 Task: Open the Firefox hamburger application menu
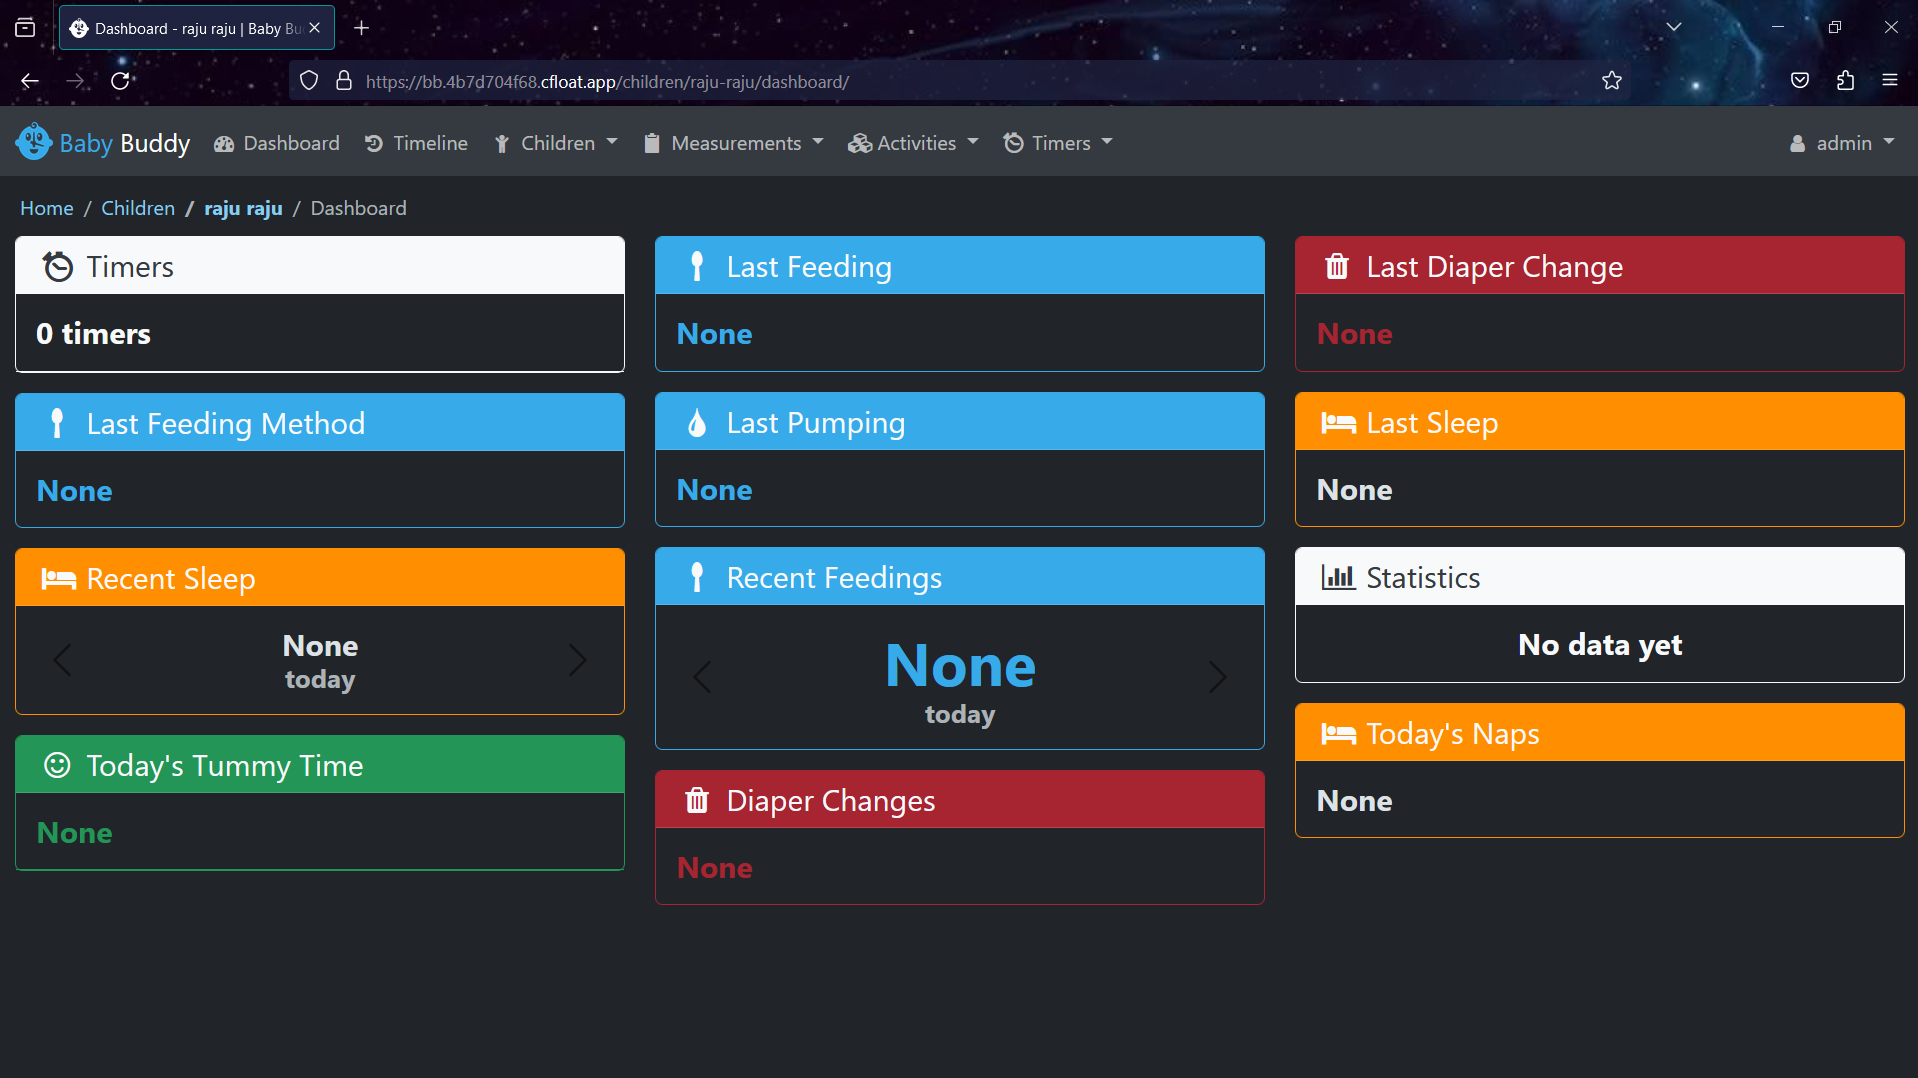[1889, 80]
